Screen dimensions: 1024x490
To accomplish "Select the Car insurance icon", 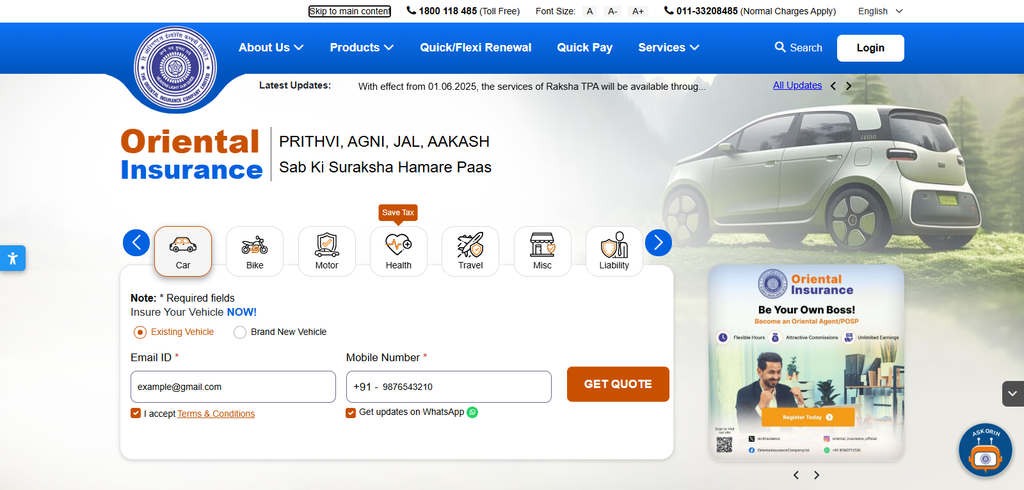I will pos(183,251).
